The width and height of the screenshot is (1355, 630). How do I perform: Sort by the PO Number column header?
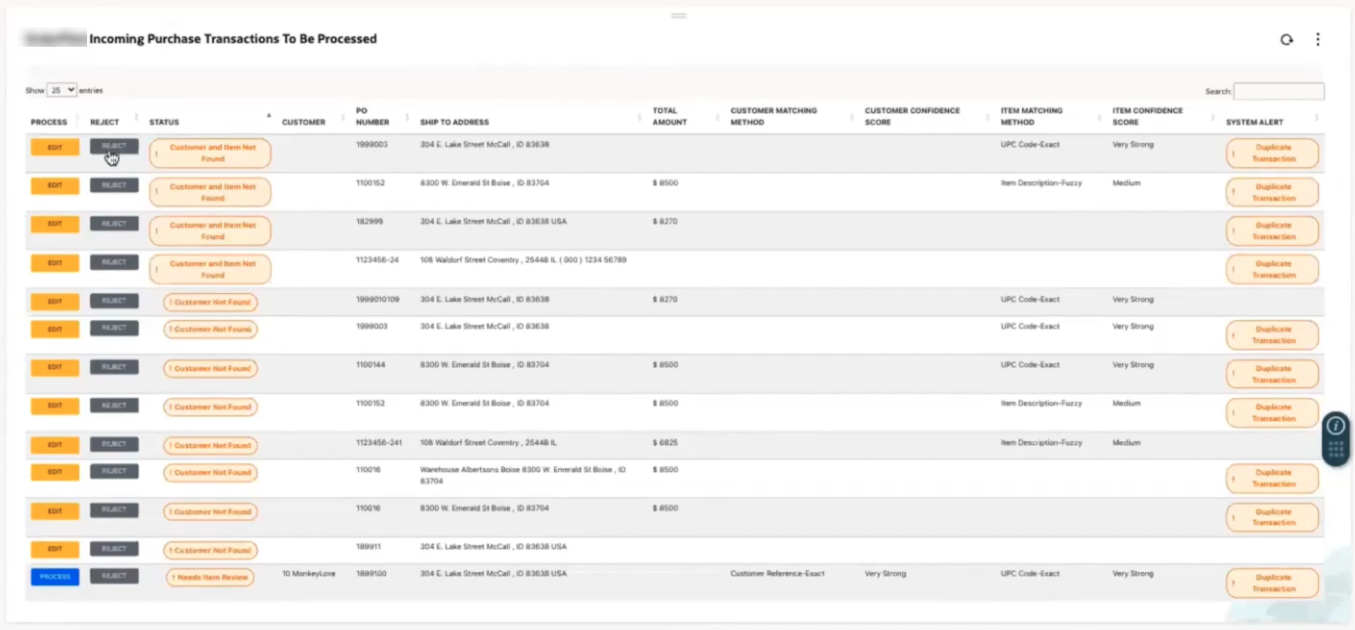click(372, 116)
